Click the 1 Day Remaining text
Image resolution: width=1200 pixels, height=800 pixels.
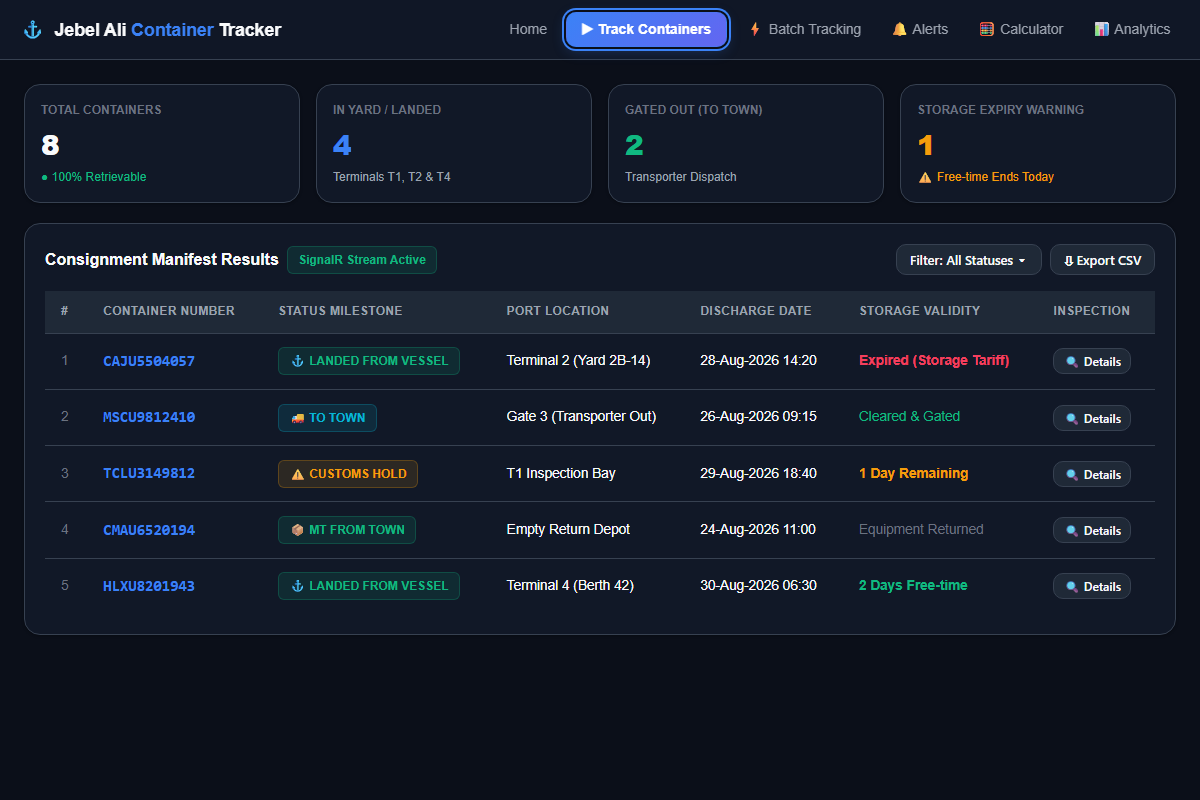[914, 473]
